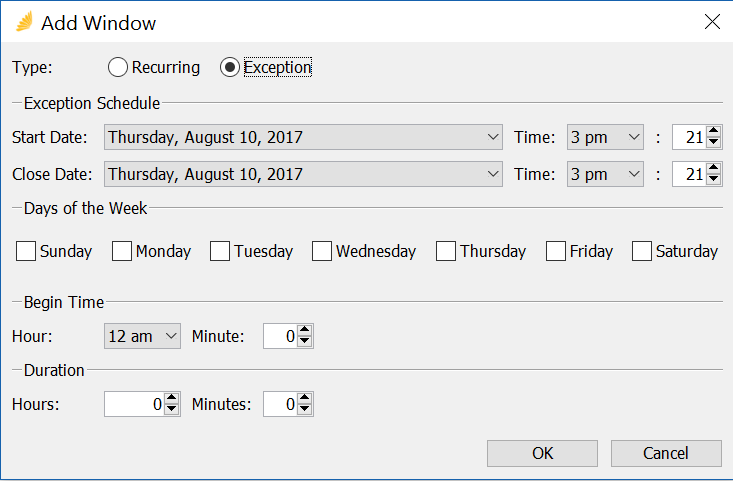This screenshot has height=481, width=733.
Task: Decrease the Duration Minutes spinner
Action: click(304, 409)
